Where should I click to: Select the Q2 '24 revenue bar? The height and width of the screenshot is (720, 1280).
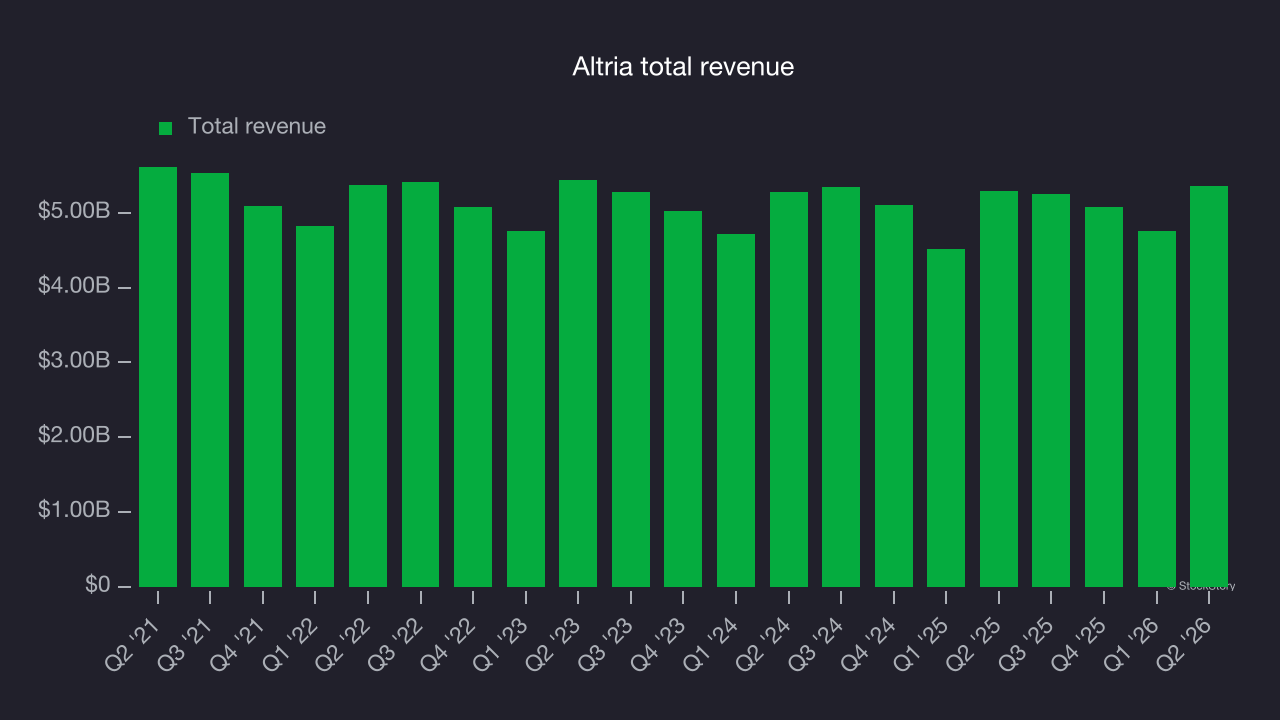(x=789, y=389)
